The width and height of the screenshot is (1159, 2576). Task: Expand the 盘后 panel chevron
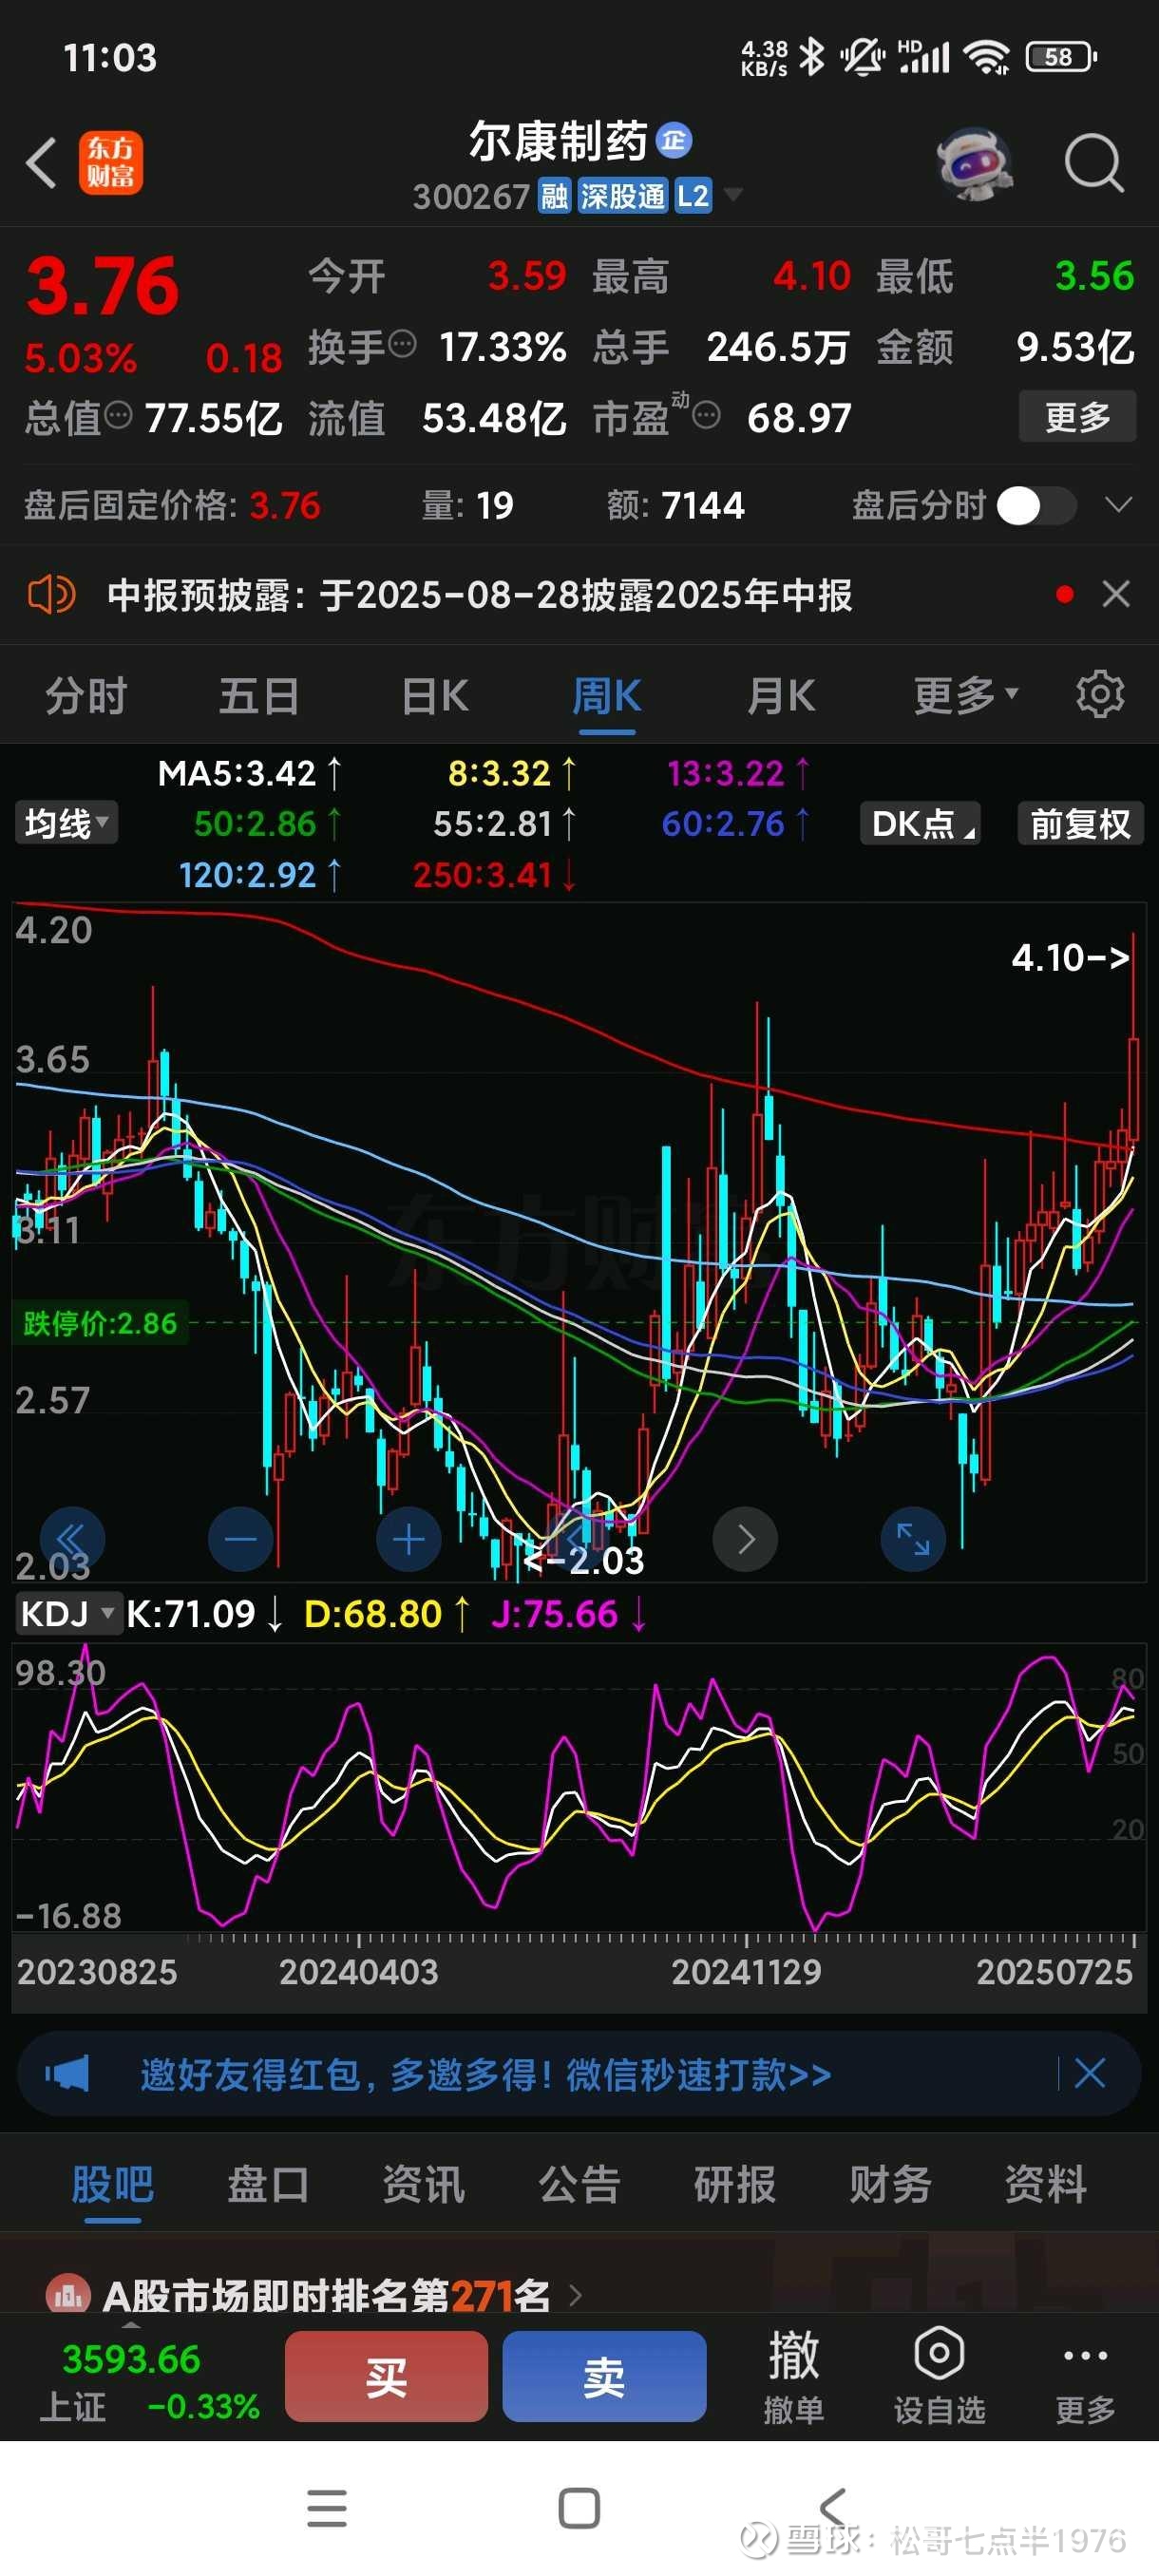(x=1118, y=504)
